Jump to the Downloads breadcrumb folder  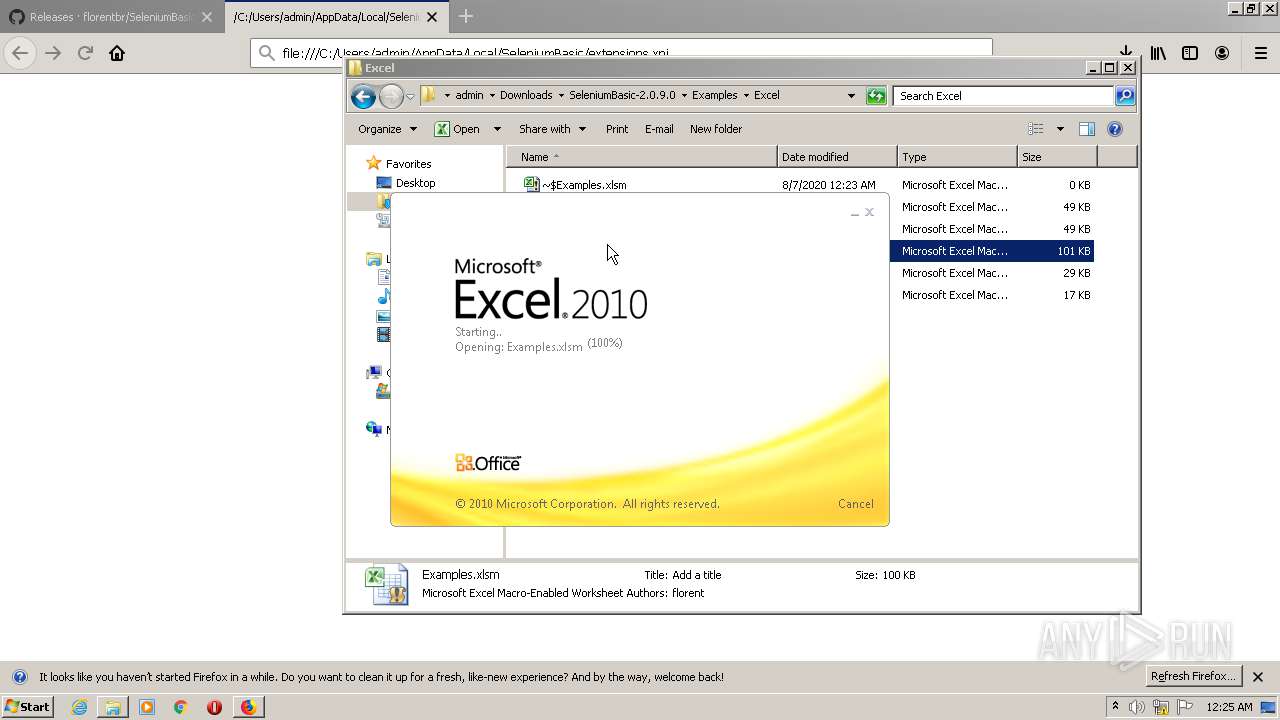[x=526, y=96]
